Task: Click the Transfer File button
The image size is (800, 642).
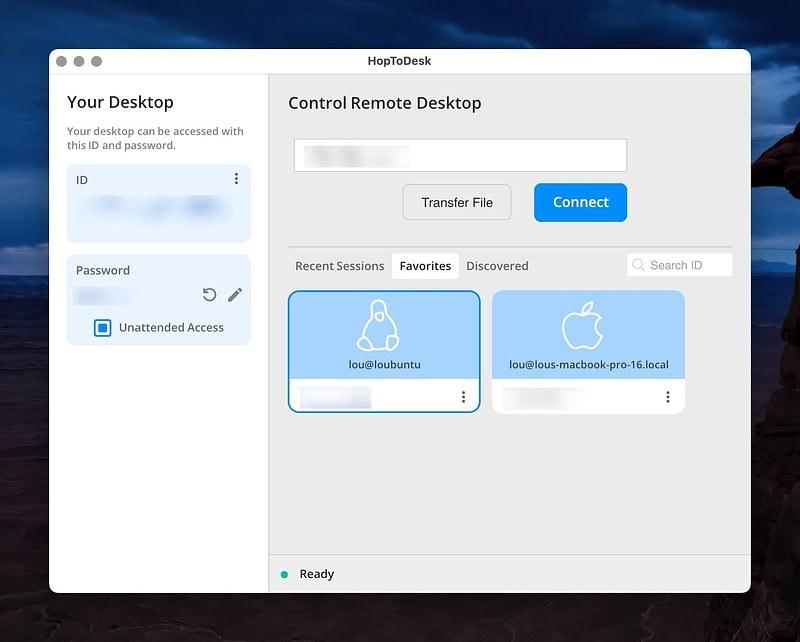Action: coord(457,203)
